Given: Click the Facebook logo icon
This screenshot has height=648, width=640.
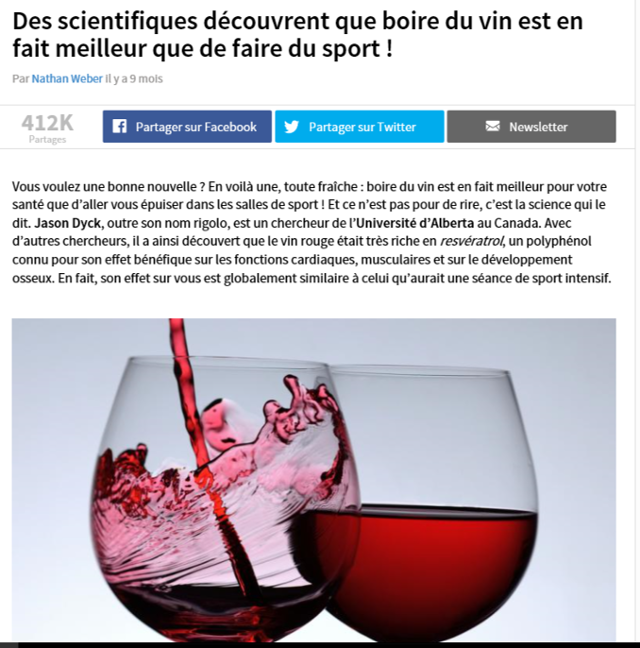Looking at the screenshot, I should (x=119, y=126).
